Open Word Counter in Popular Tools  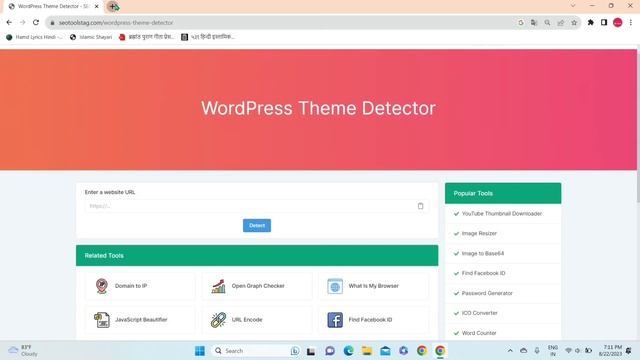[x=479, y=333]
